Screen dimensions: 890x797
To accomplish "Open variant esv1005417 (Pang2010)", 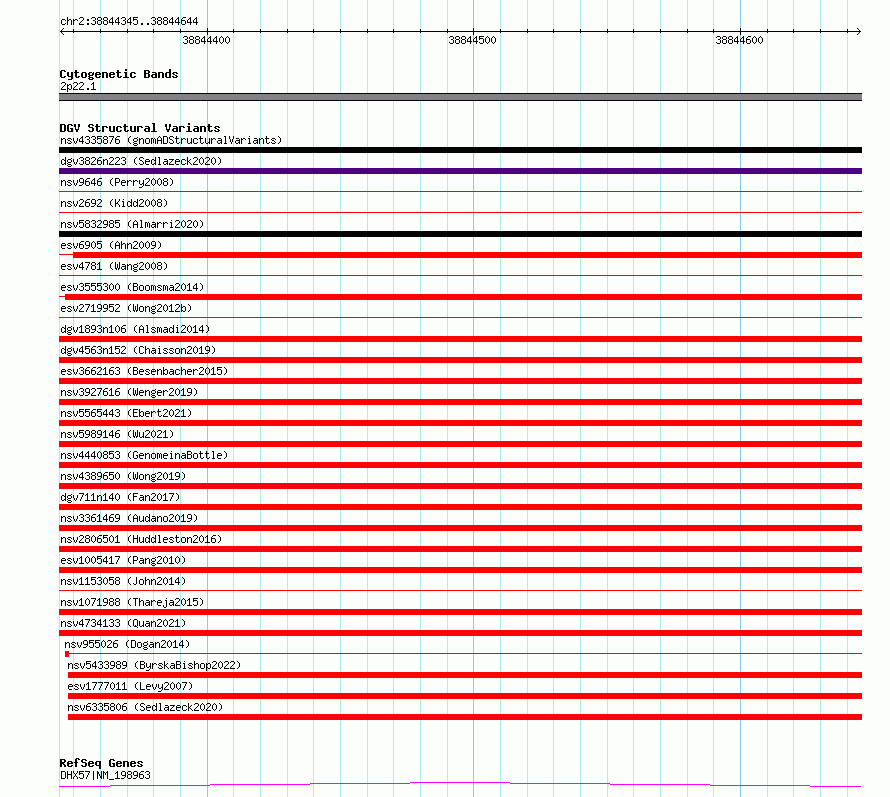I will [123, 560].
